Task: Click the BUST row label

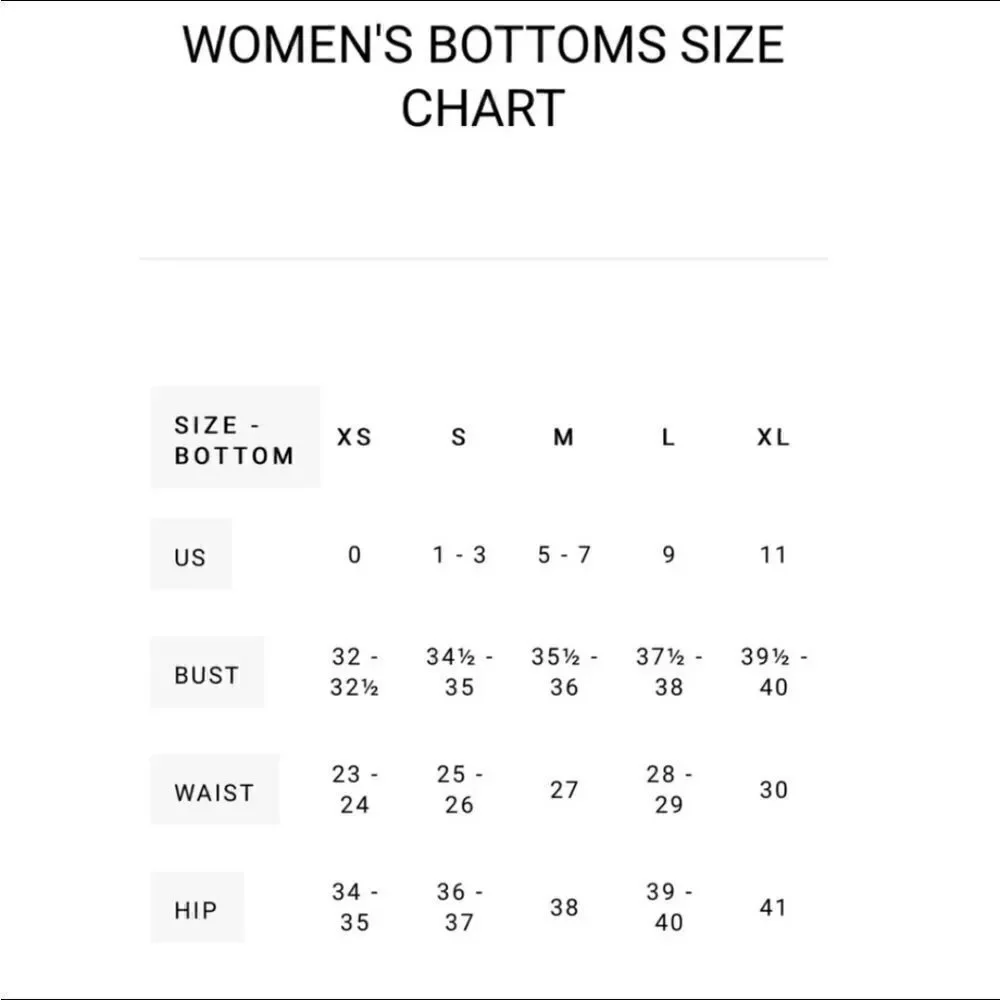Action: [x=207, y=673]
